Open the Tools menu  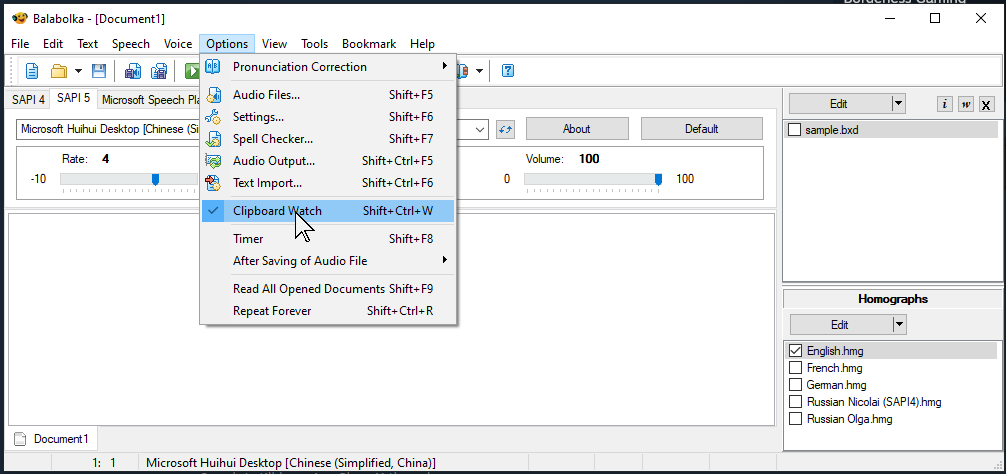click(314, 44)
